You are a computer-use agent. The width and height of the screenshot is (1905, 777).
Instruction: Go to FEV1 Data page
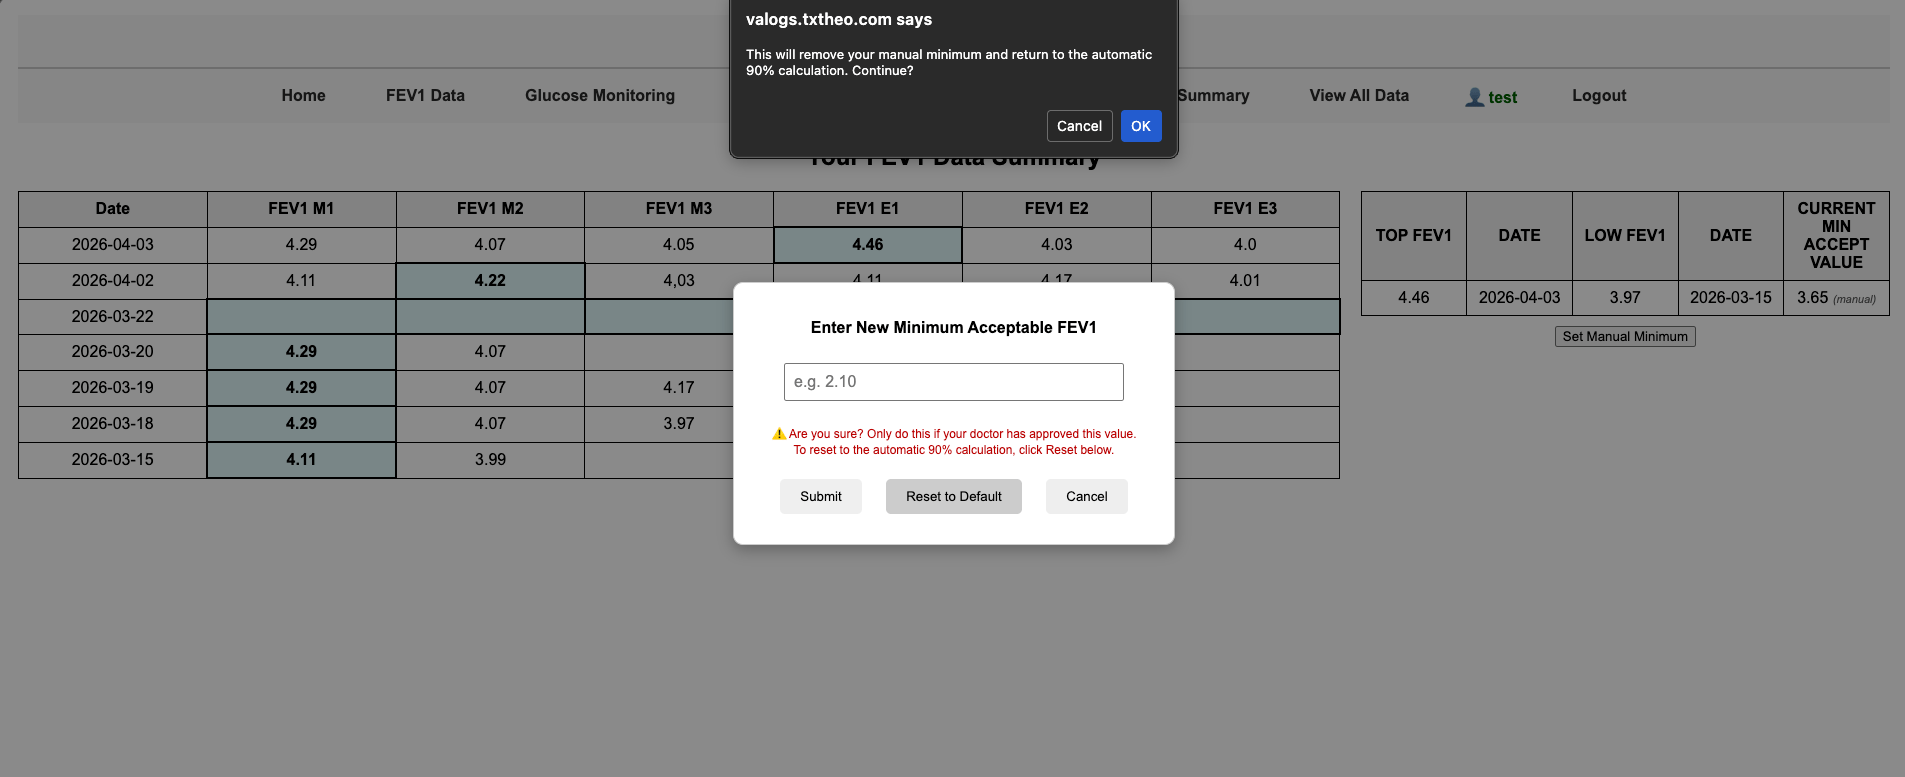point(425,96)
